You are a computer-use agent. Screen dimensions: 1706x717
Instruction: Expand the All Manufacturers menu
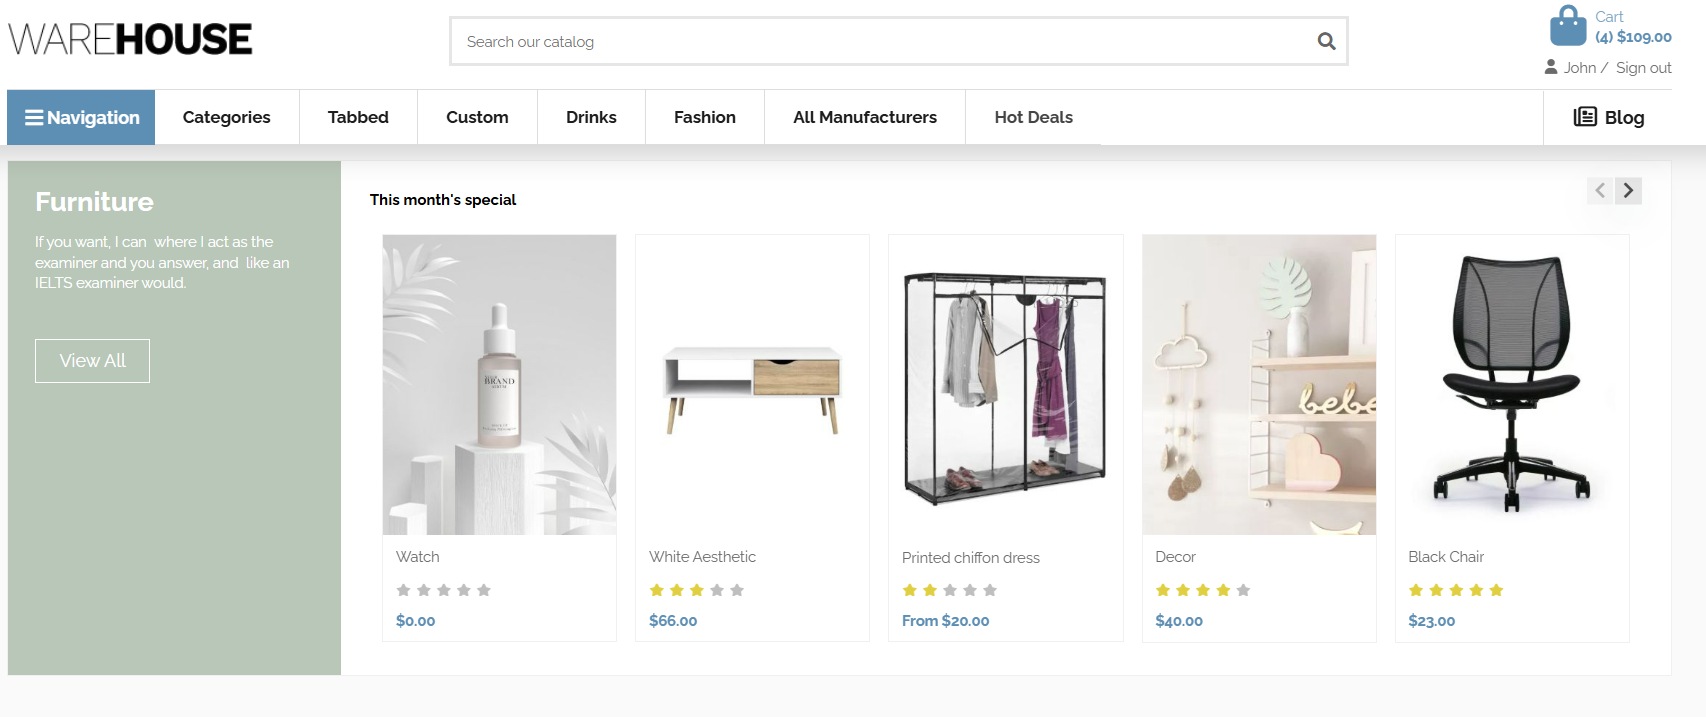point(865,117)
